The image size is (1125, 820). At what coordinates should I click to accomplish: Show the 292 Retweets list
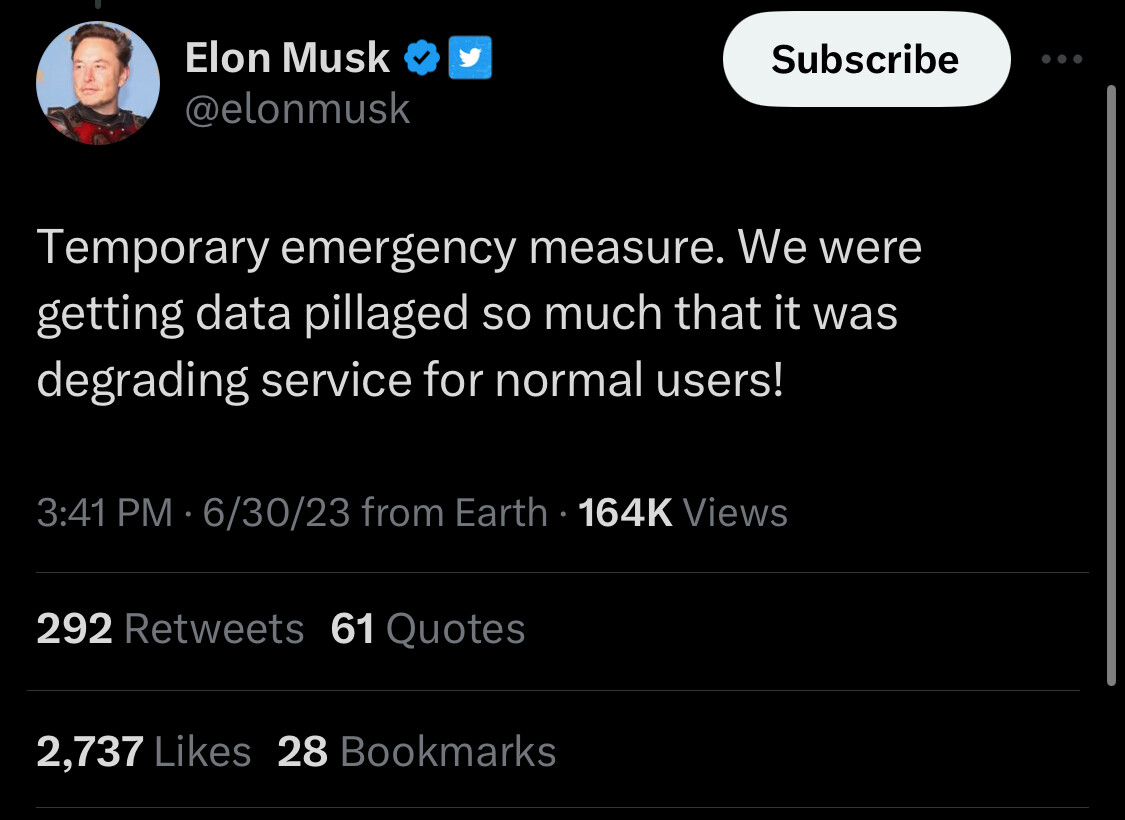170,629
